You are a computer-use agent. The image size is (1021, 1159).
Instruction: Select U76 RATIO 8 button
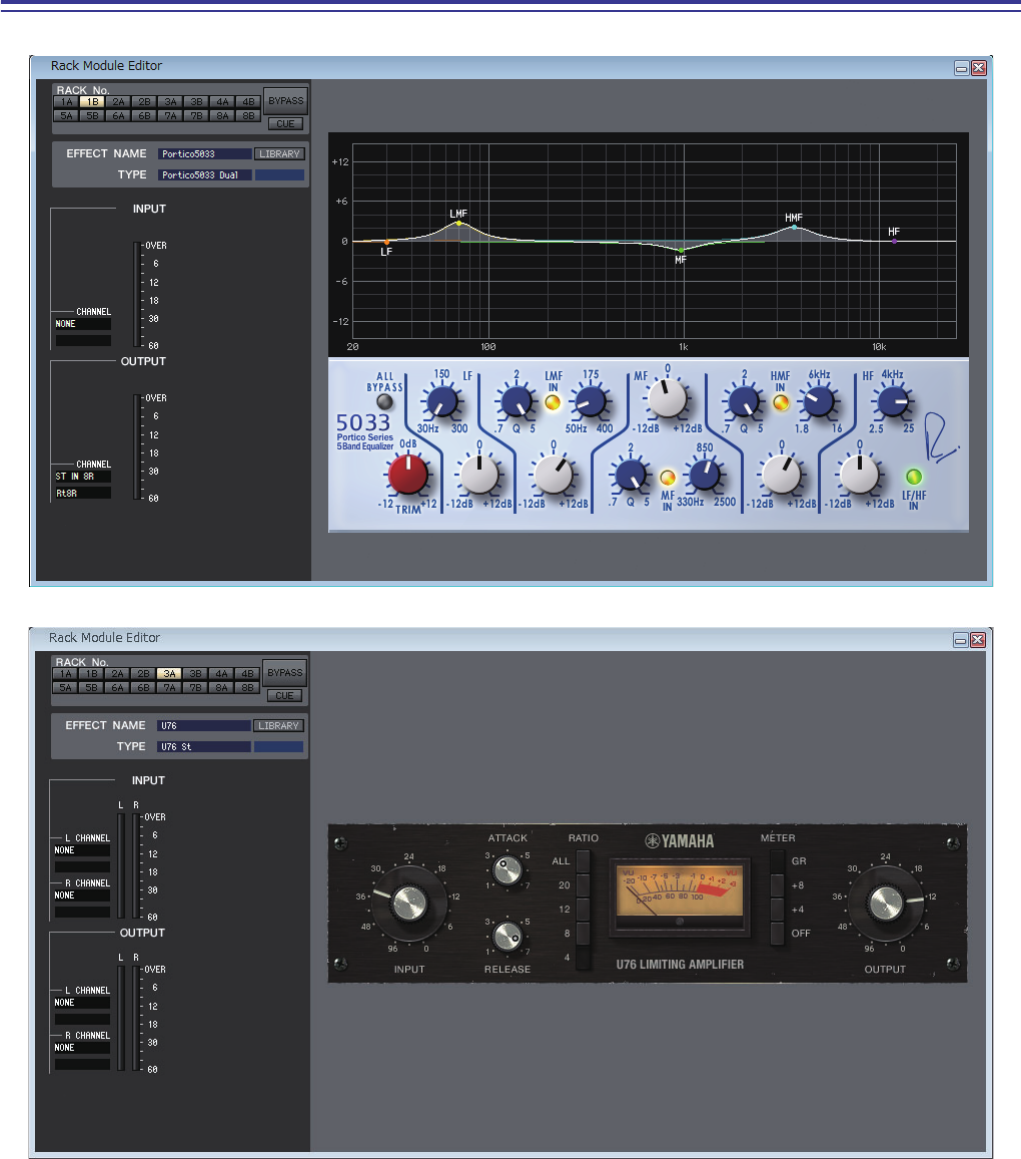pyautogui.click(x=583, y=934)
